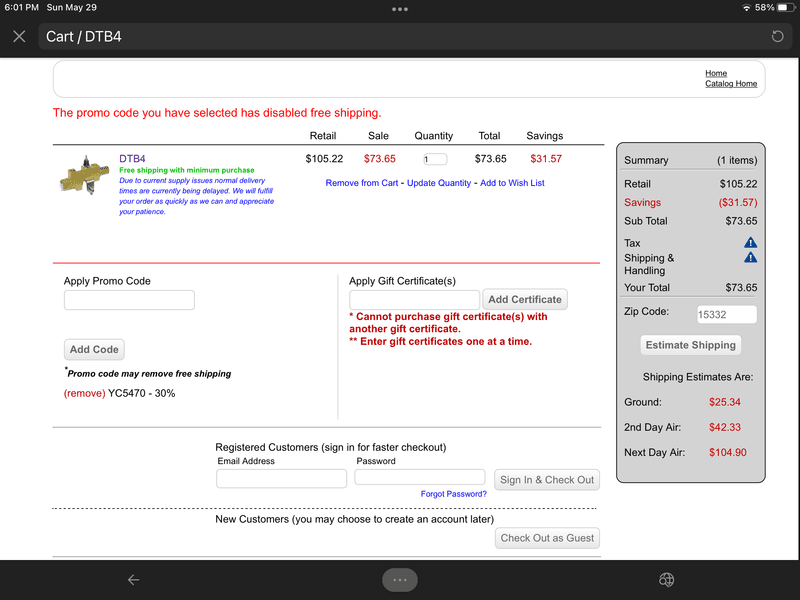Screen dimensions: 800x600
Task: Open the DTB4 product link
Action: pos(132,159)
